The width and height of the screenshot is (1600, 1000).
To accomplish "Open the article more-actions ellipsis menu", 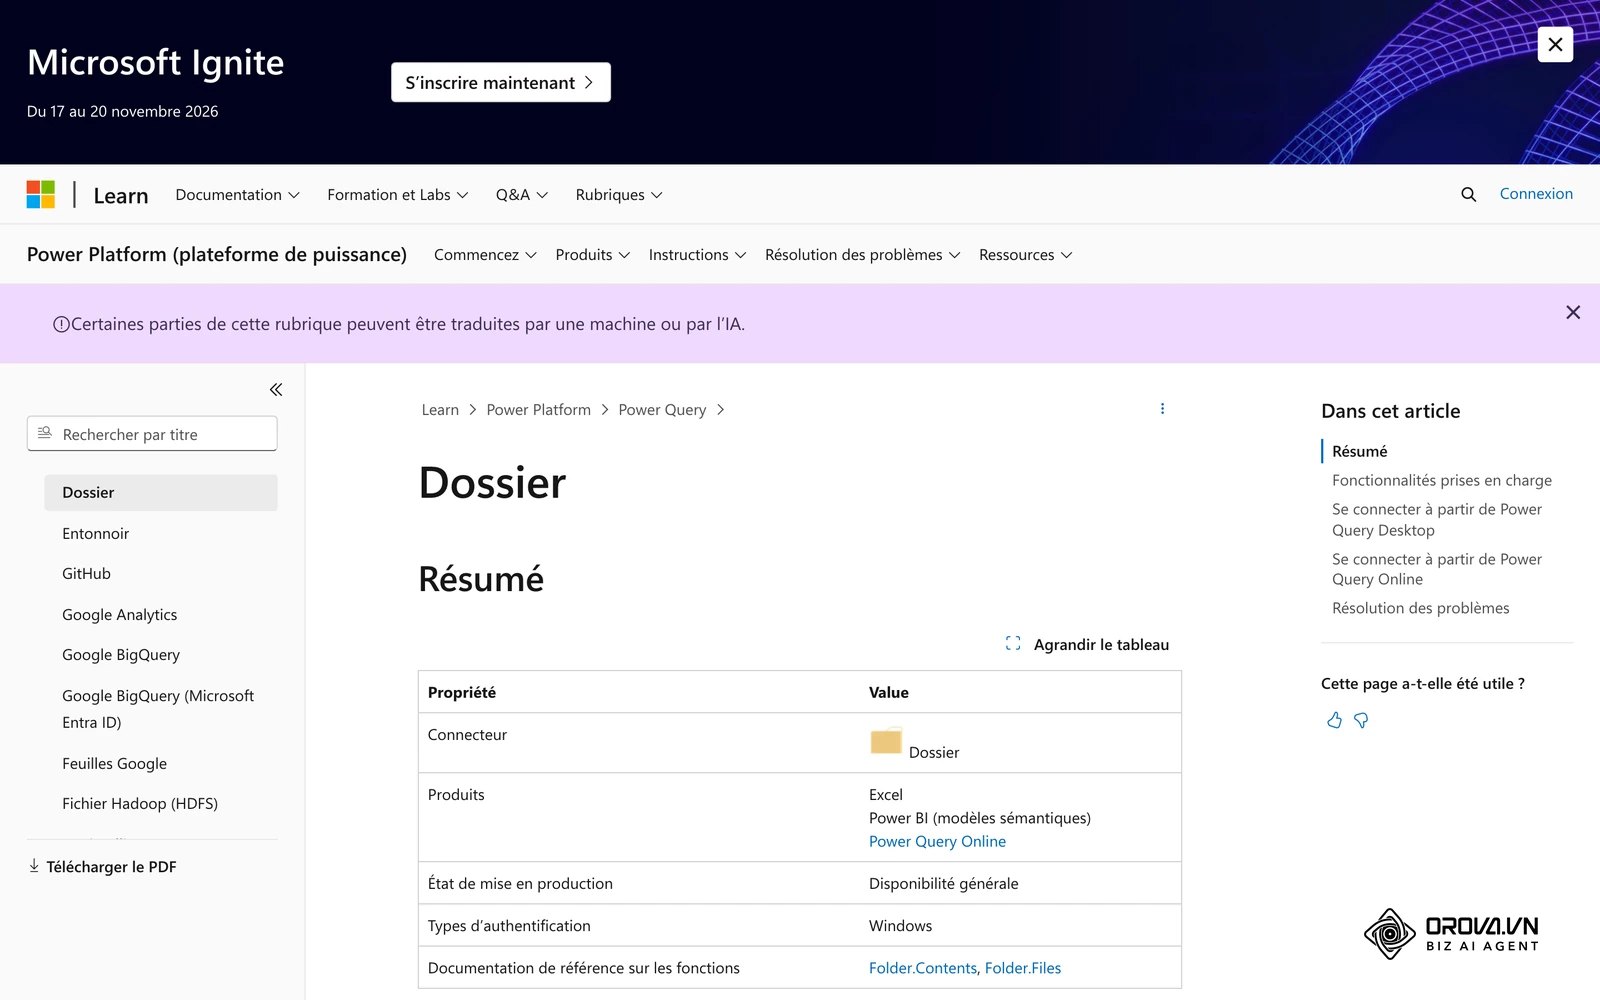I will click(1162, 409).
